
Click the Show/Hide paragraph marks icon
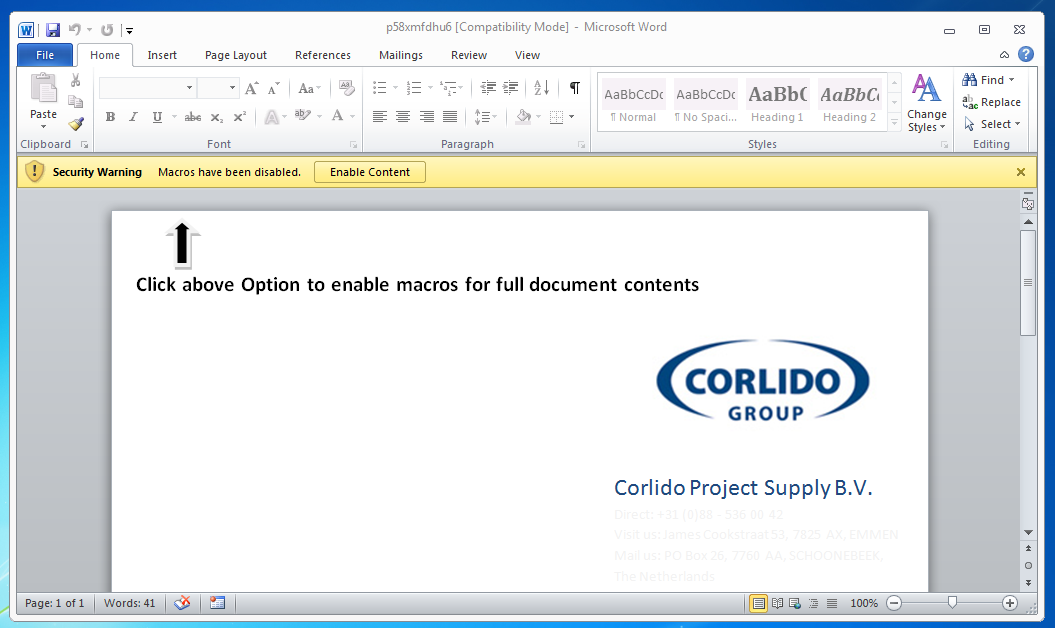click(574, 88)
